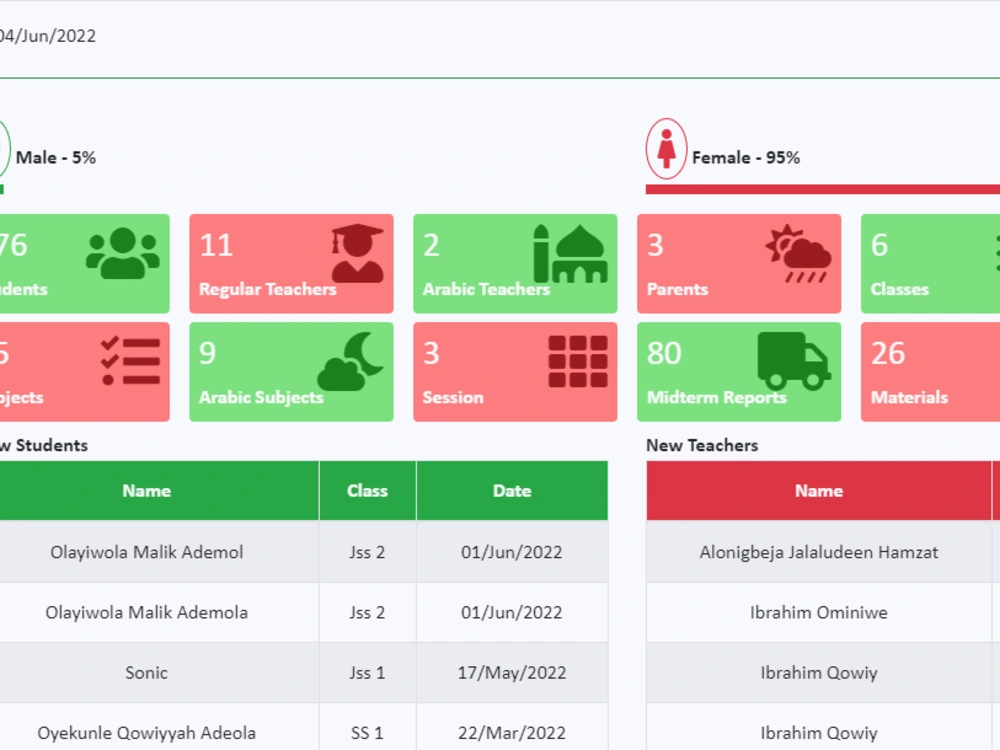Image resolution: width=1000 pixels, height=750 pixels.
Task: Select the New Students table header
Action: (145, 491)
